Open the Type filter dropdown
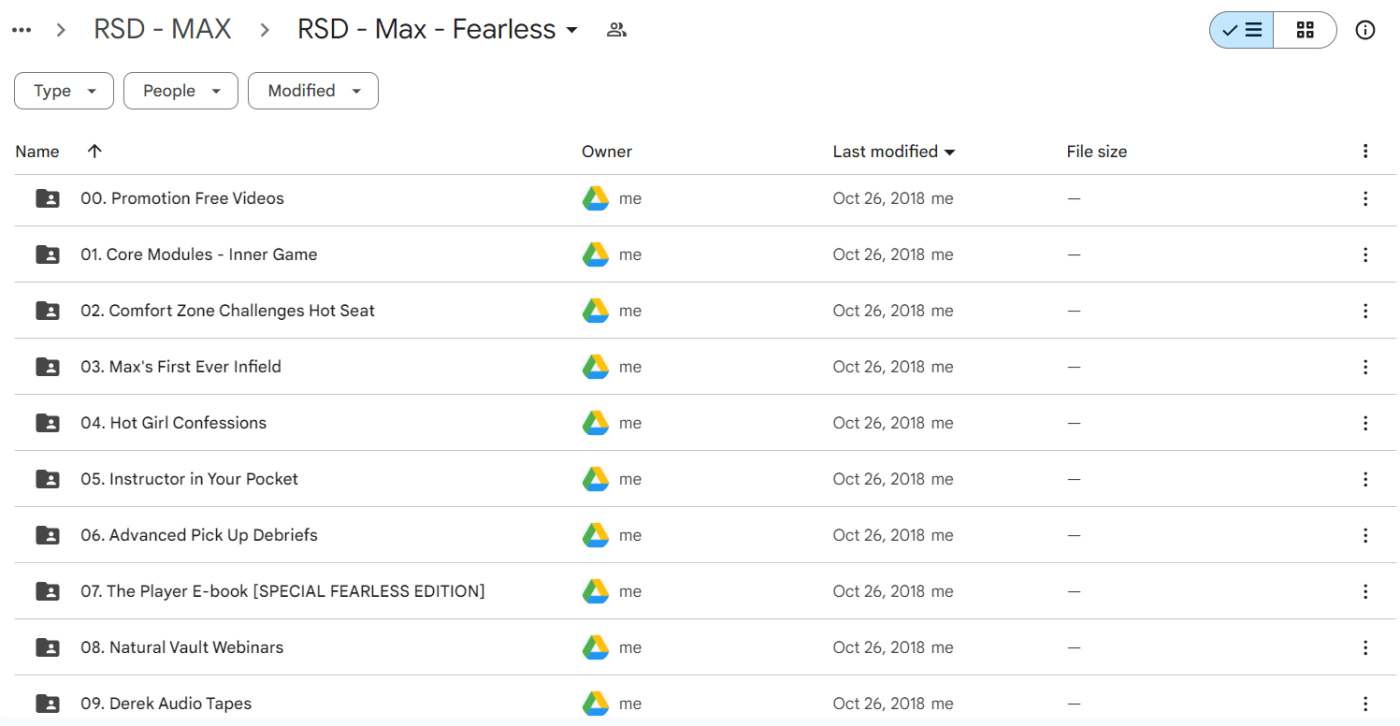The height and width of the screenshot is (726, 1400). click(63, 90)
